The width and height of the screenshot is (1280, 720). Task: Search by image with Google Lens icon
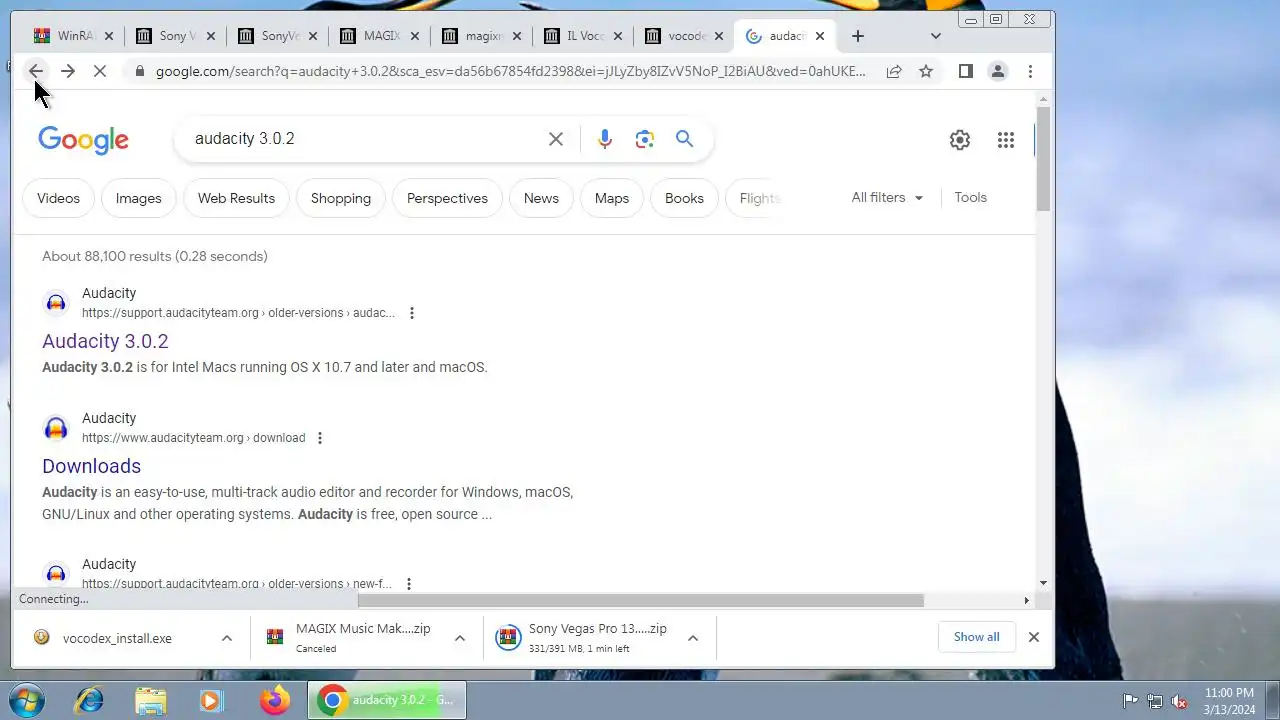[x=645, y=139]
